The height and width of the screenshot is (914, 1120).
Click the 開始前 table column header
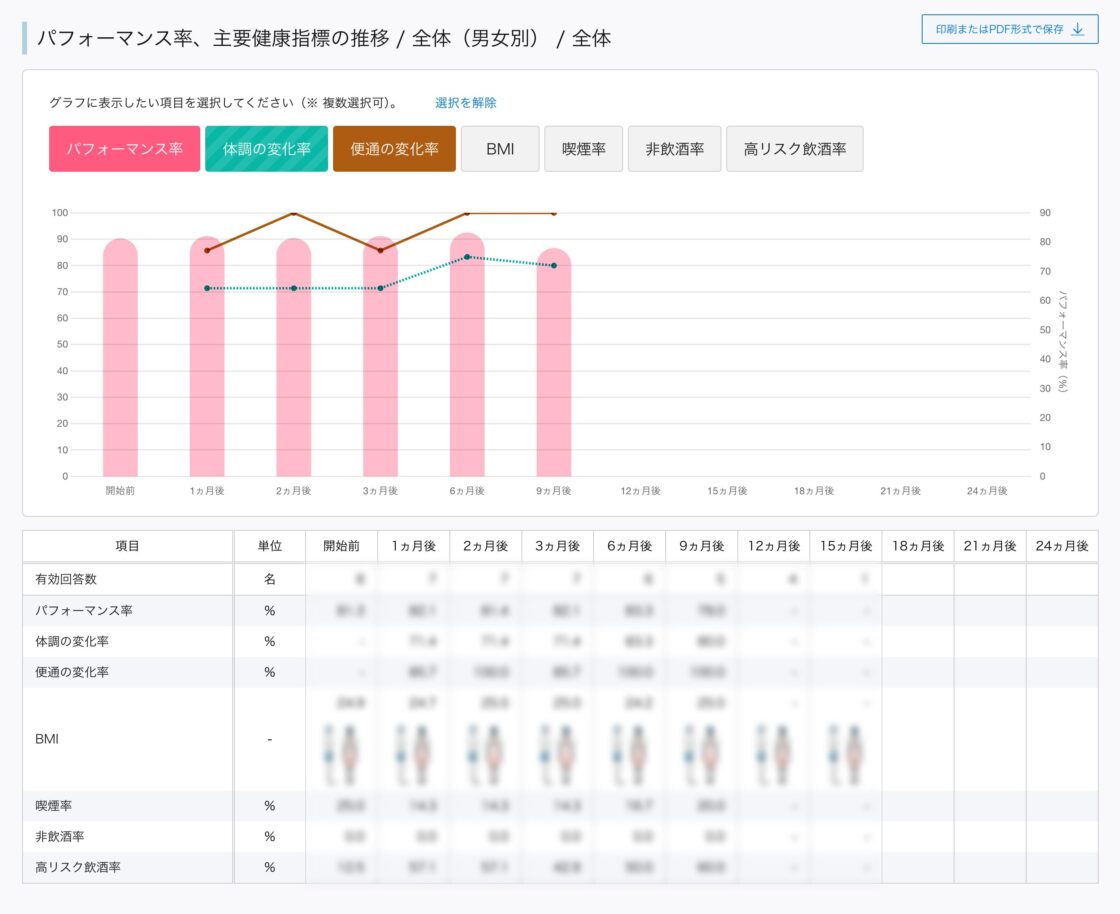[x=341, y=546]
